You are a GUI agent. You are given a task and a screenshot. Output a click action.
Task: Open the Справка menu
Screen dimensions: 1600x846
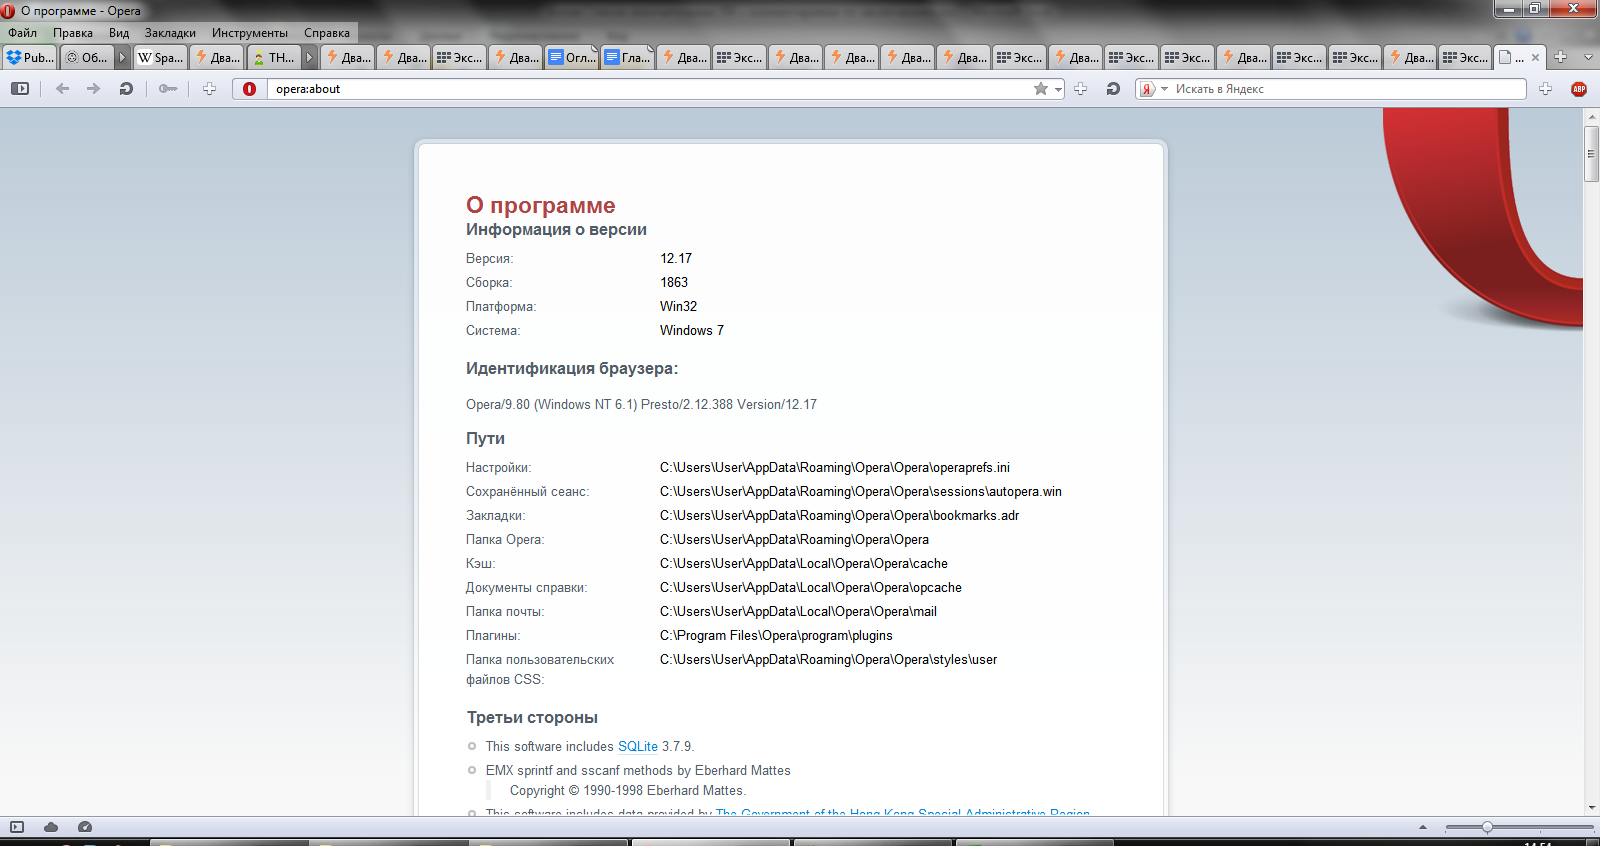point(327,33)
